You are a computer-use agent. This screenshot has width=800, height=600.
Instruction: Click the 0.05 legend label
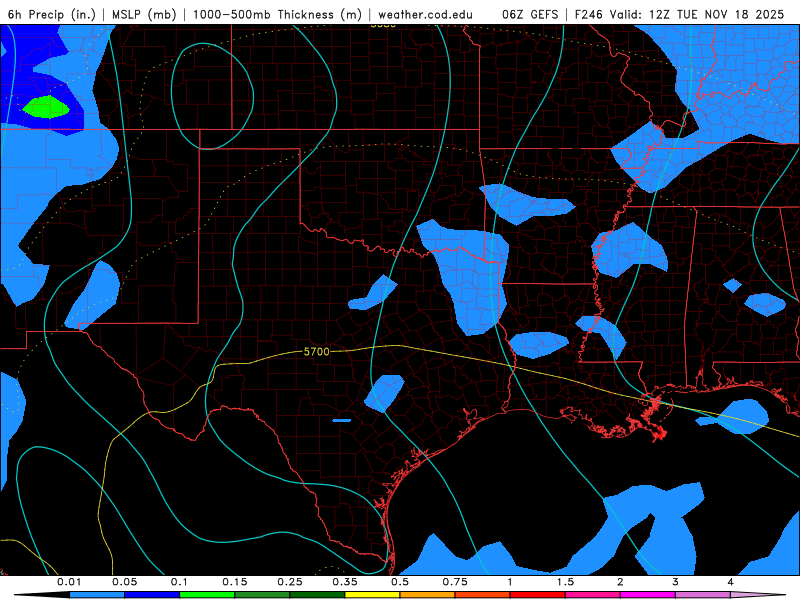point(124,582)
